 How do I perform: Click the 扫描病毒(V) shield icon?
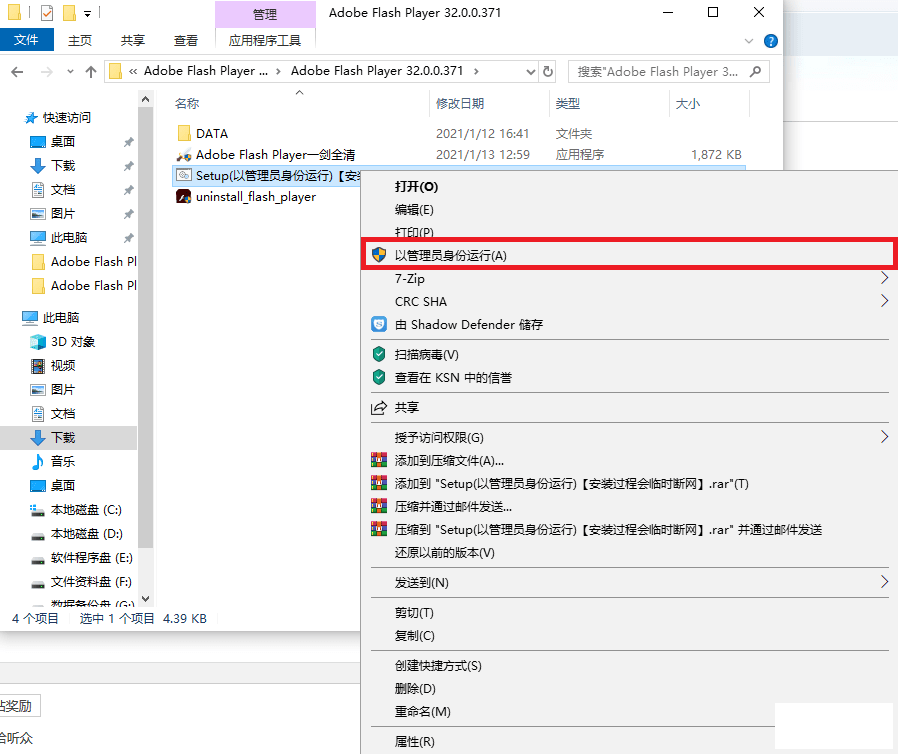[x=379, y=354]
